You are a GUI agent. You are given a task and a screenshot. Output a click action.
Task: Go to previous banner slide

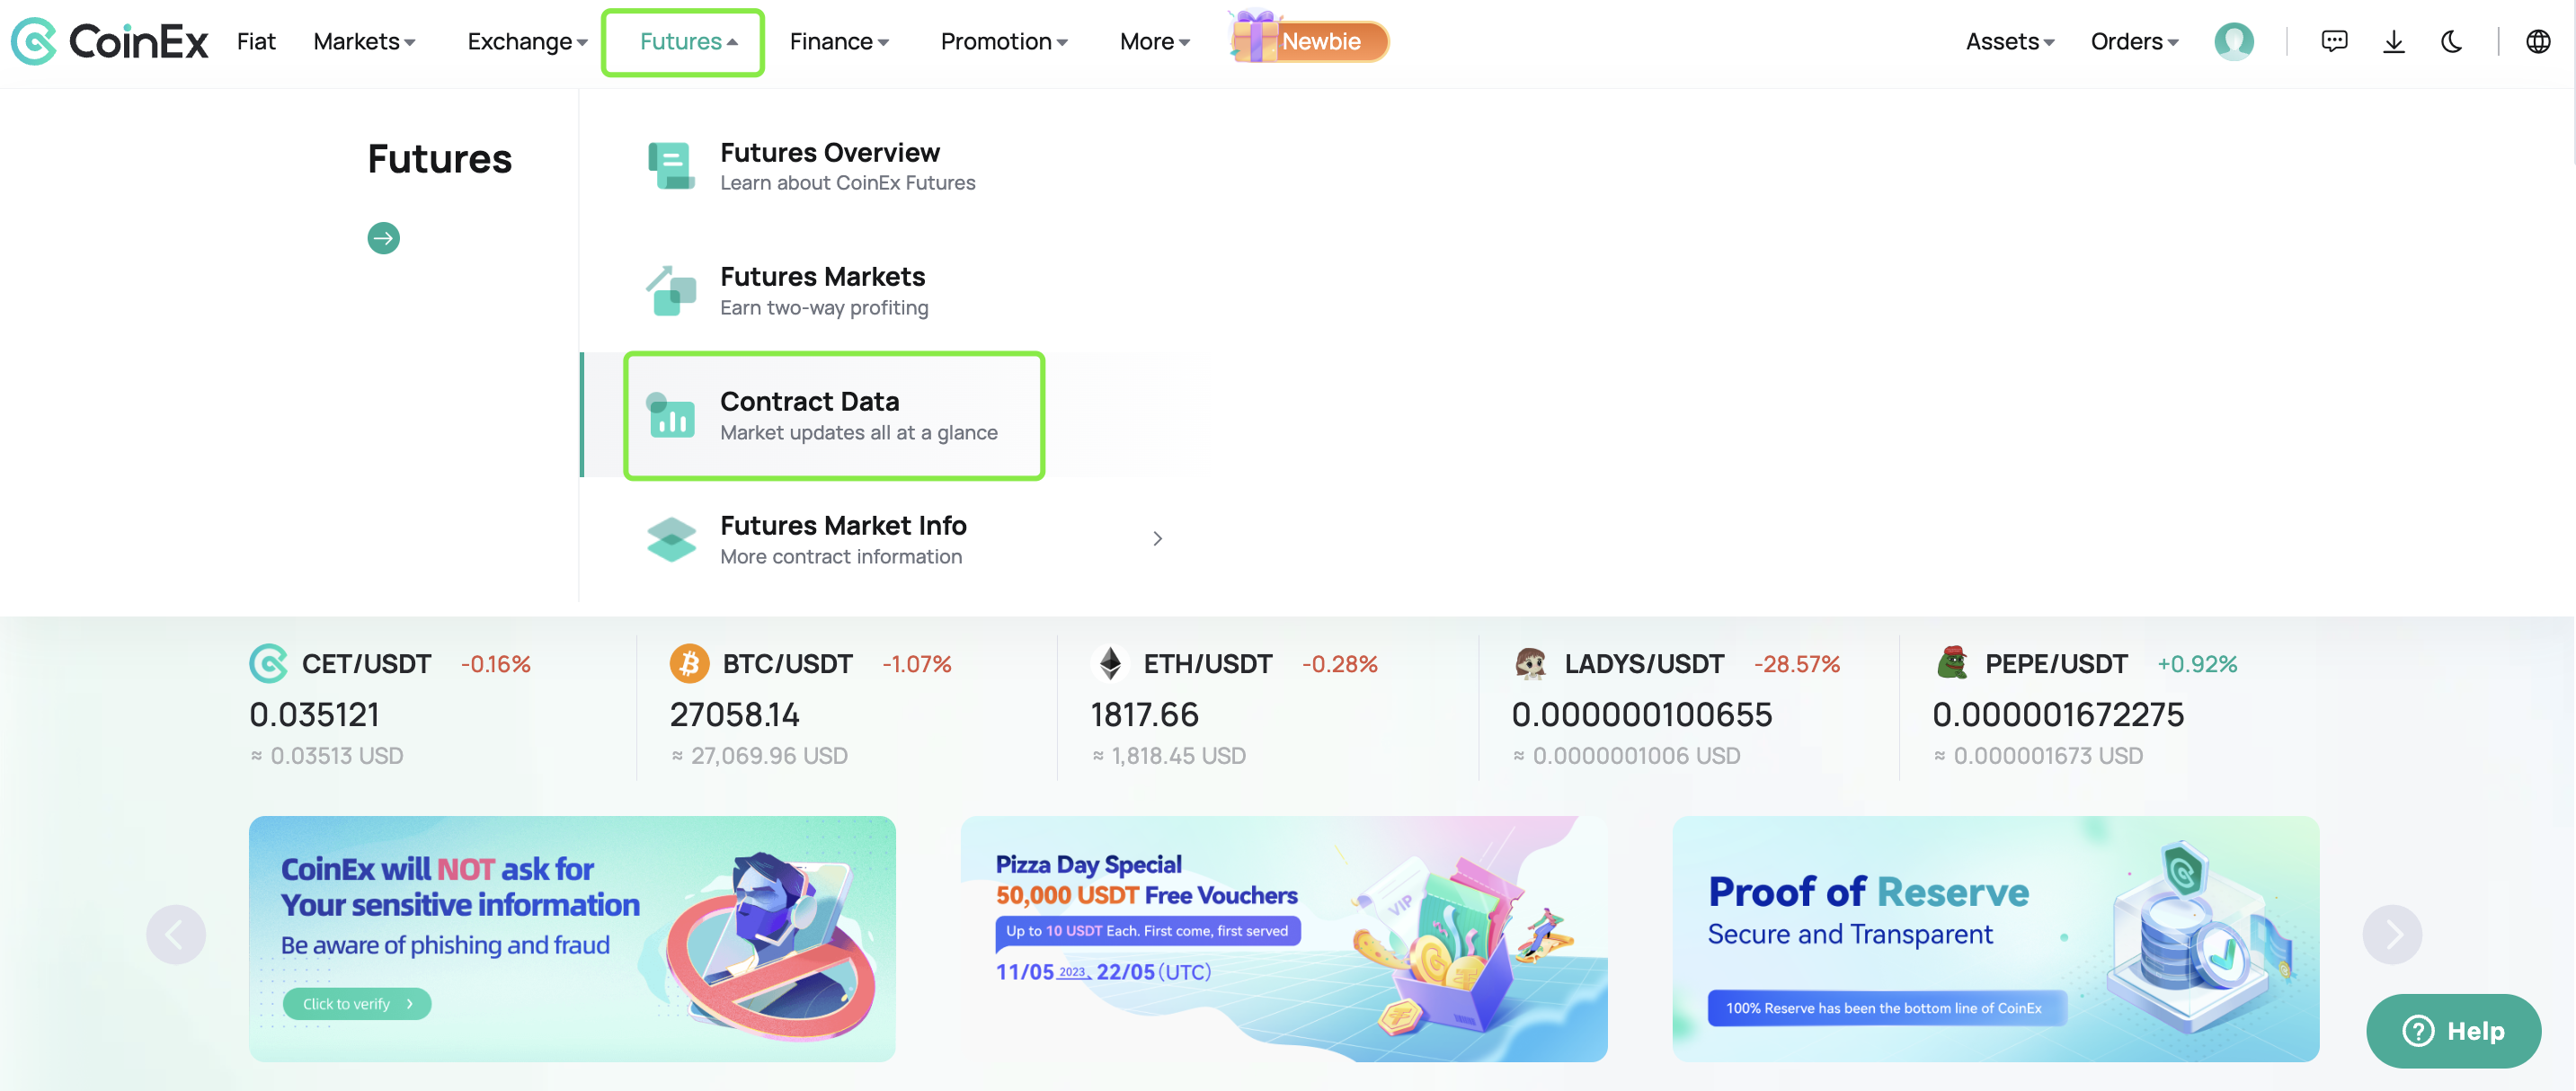click(176, 934)
